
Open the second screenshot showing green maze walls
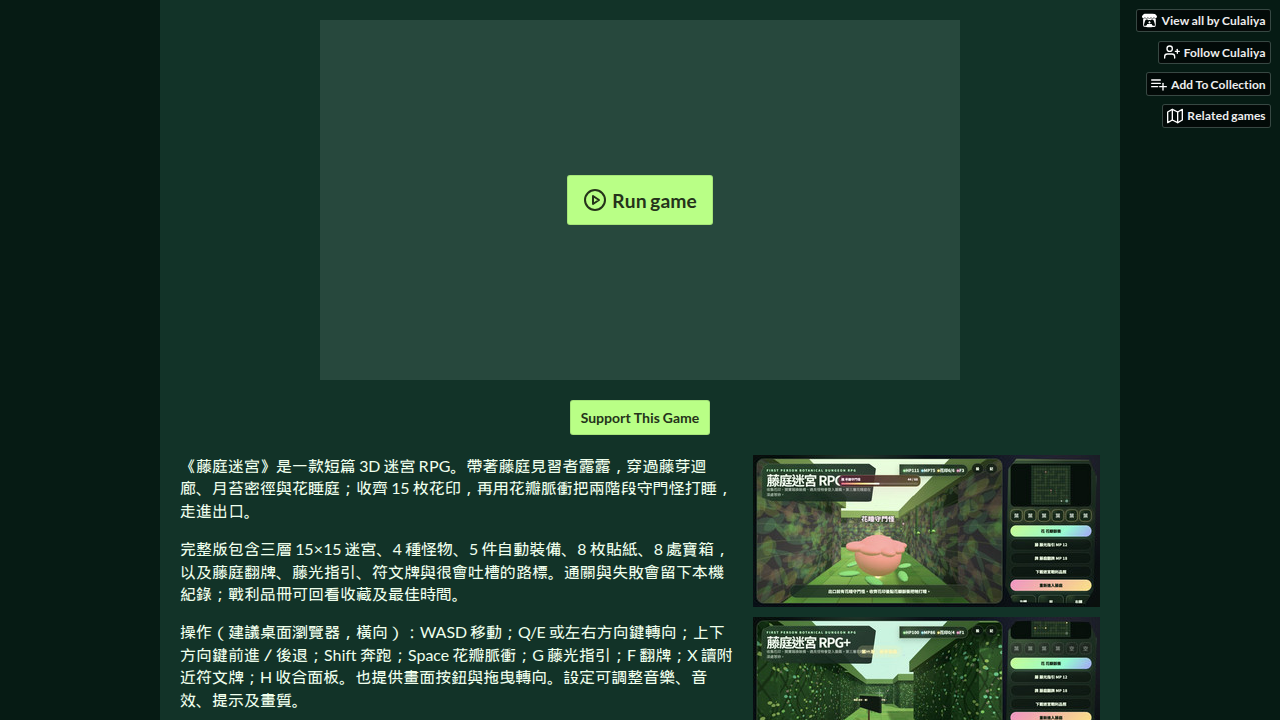[926, 669]
